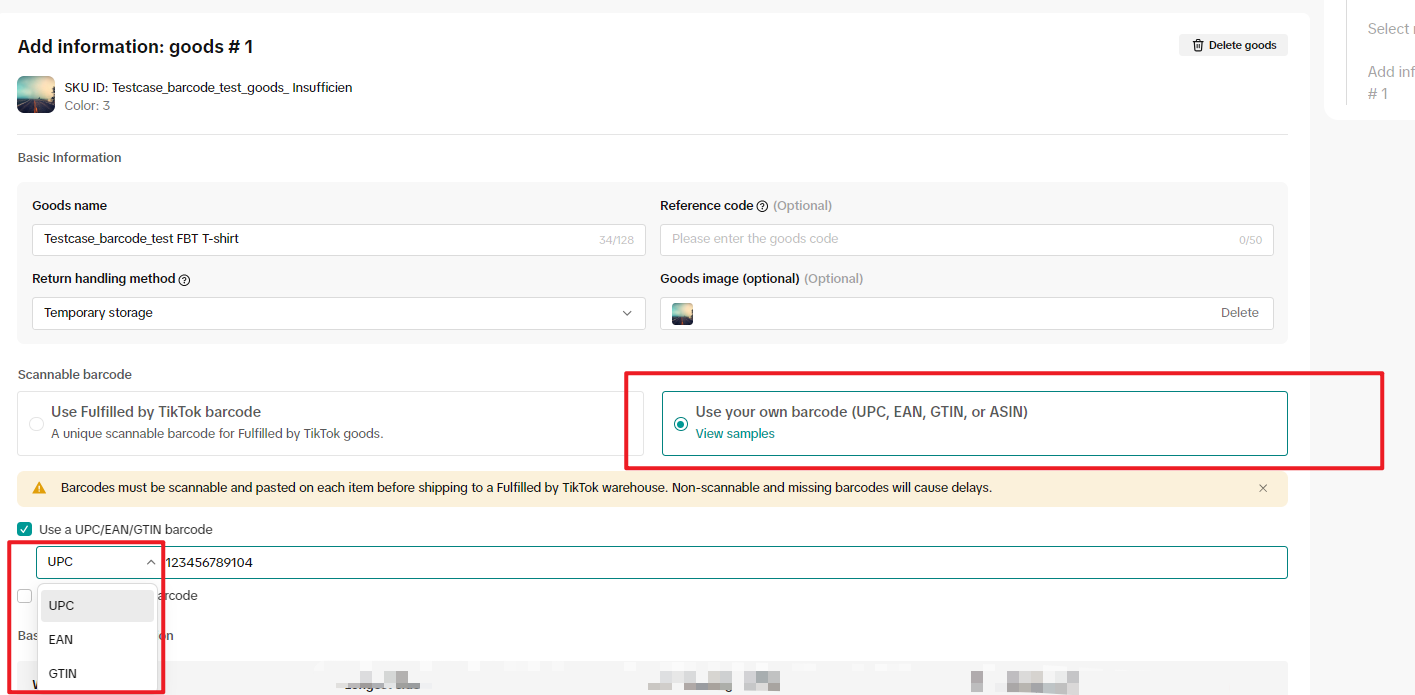
Task: Uncheck Use a UPC/EAN/GTIN barcode checkbox
Action: click(x=25, y=529)
